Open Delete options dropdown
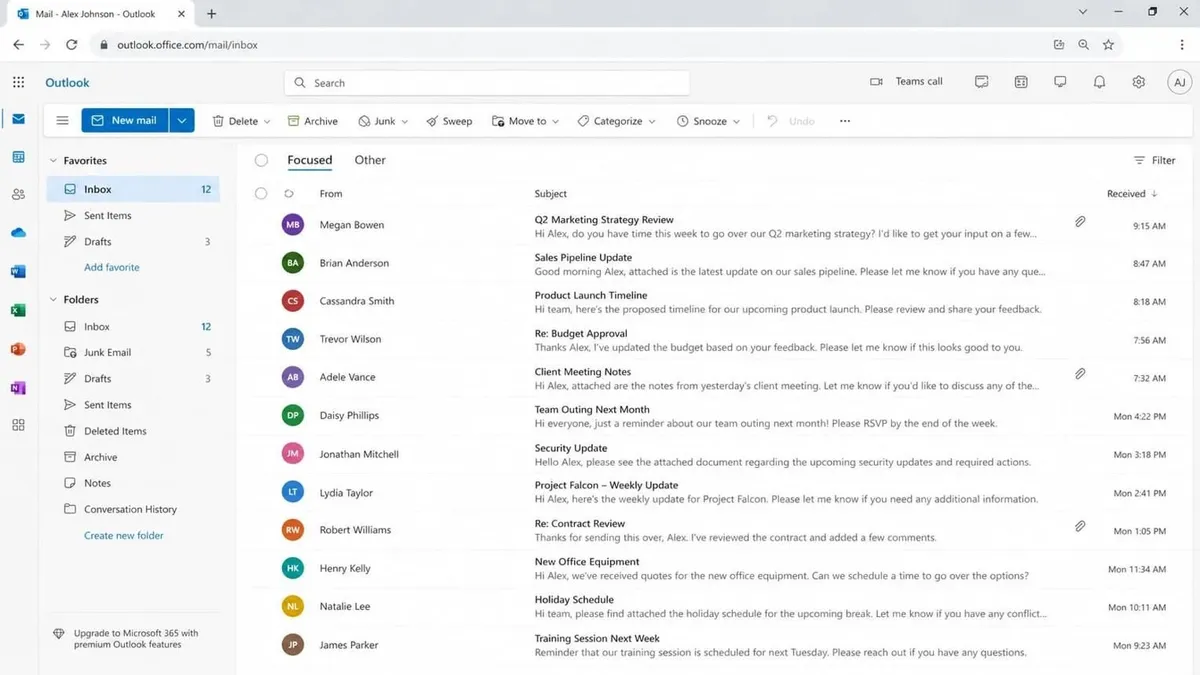Image resolution: width=1200 pixels, height=675 pixels. click(x=267, y=122)
